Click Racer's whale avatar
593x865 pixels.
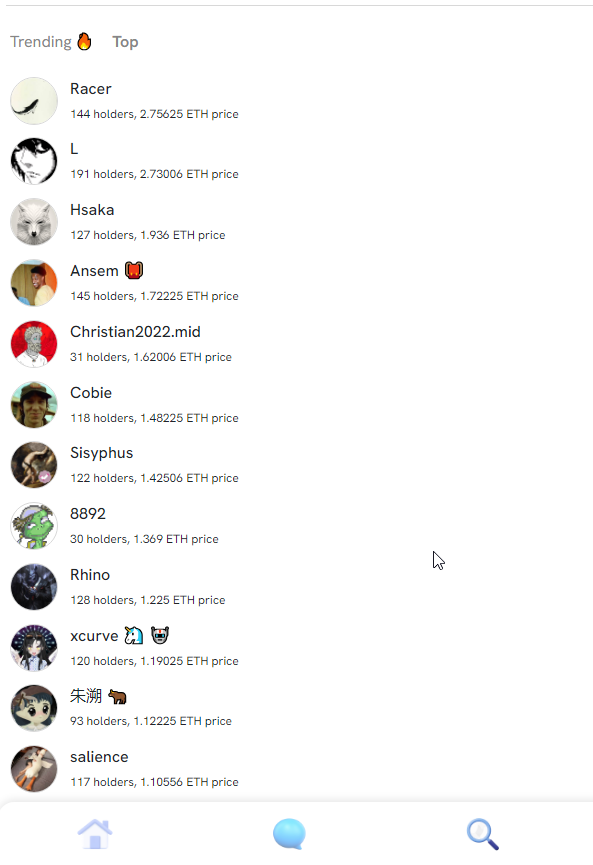(x=34, y=100)
